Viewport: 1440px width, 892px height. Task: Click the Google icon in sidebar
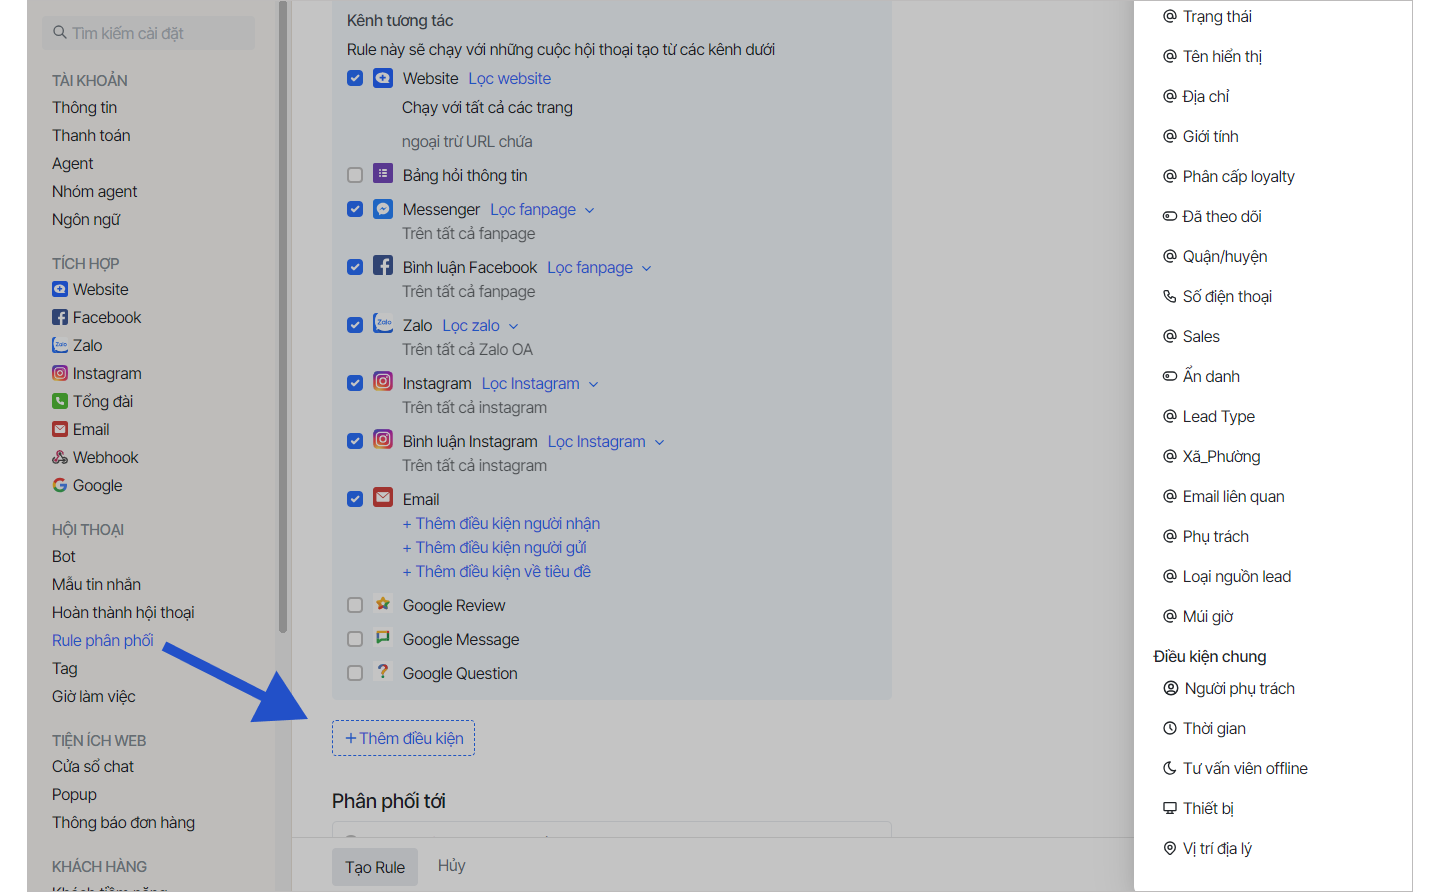tap(60, 486)
